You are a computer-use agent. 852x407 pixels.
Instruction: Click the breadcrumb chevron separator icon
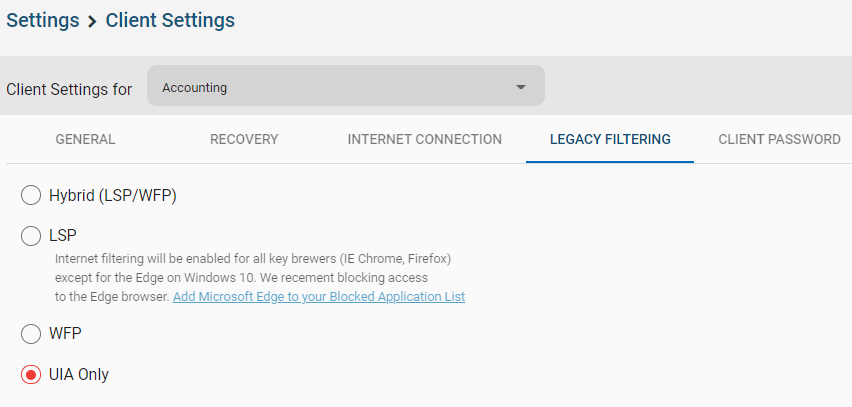point(92,22)
